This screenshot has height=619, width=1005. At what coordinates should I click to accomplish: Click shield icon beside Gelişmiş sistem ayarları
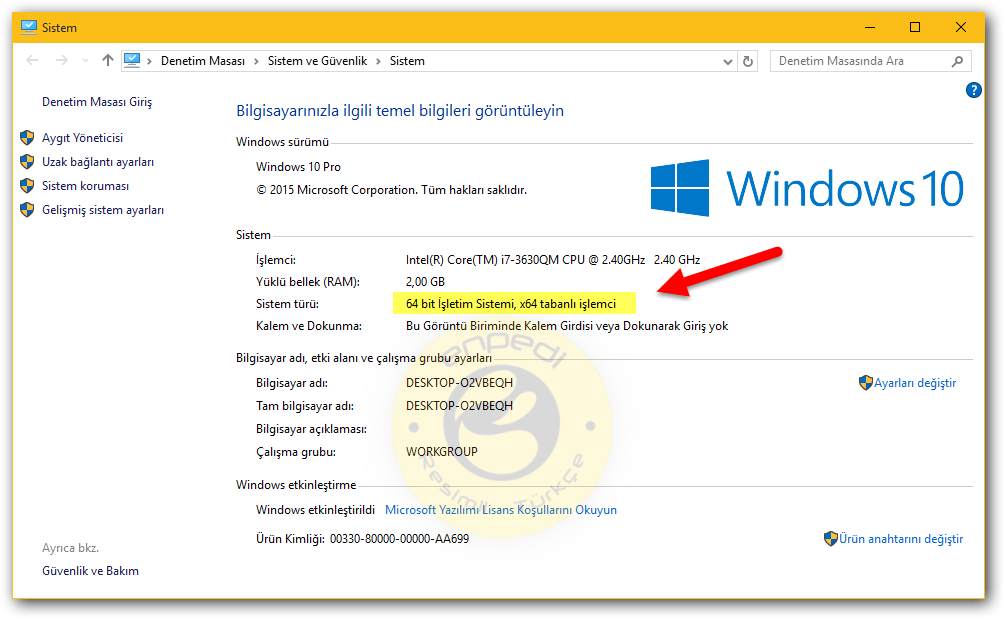tap(27, 210)
